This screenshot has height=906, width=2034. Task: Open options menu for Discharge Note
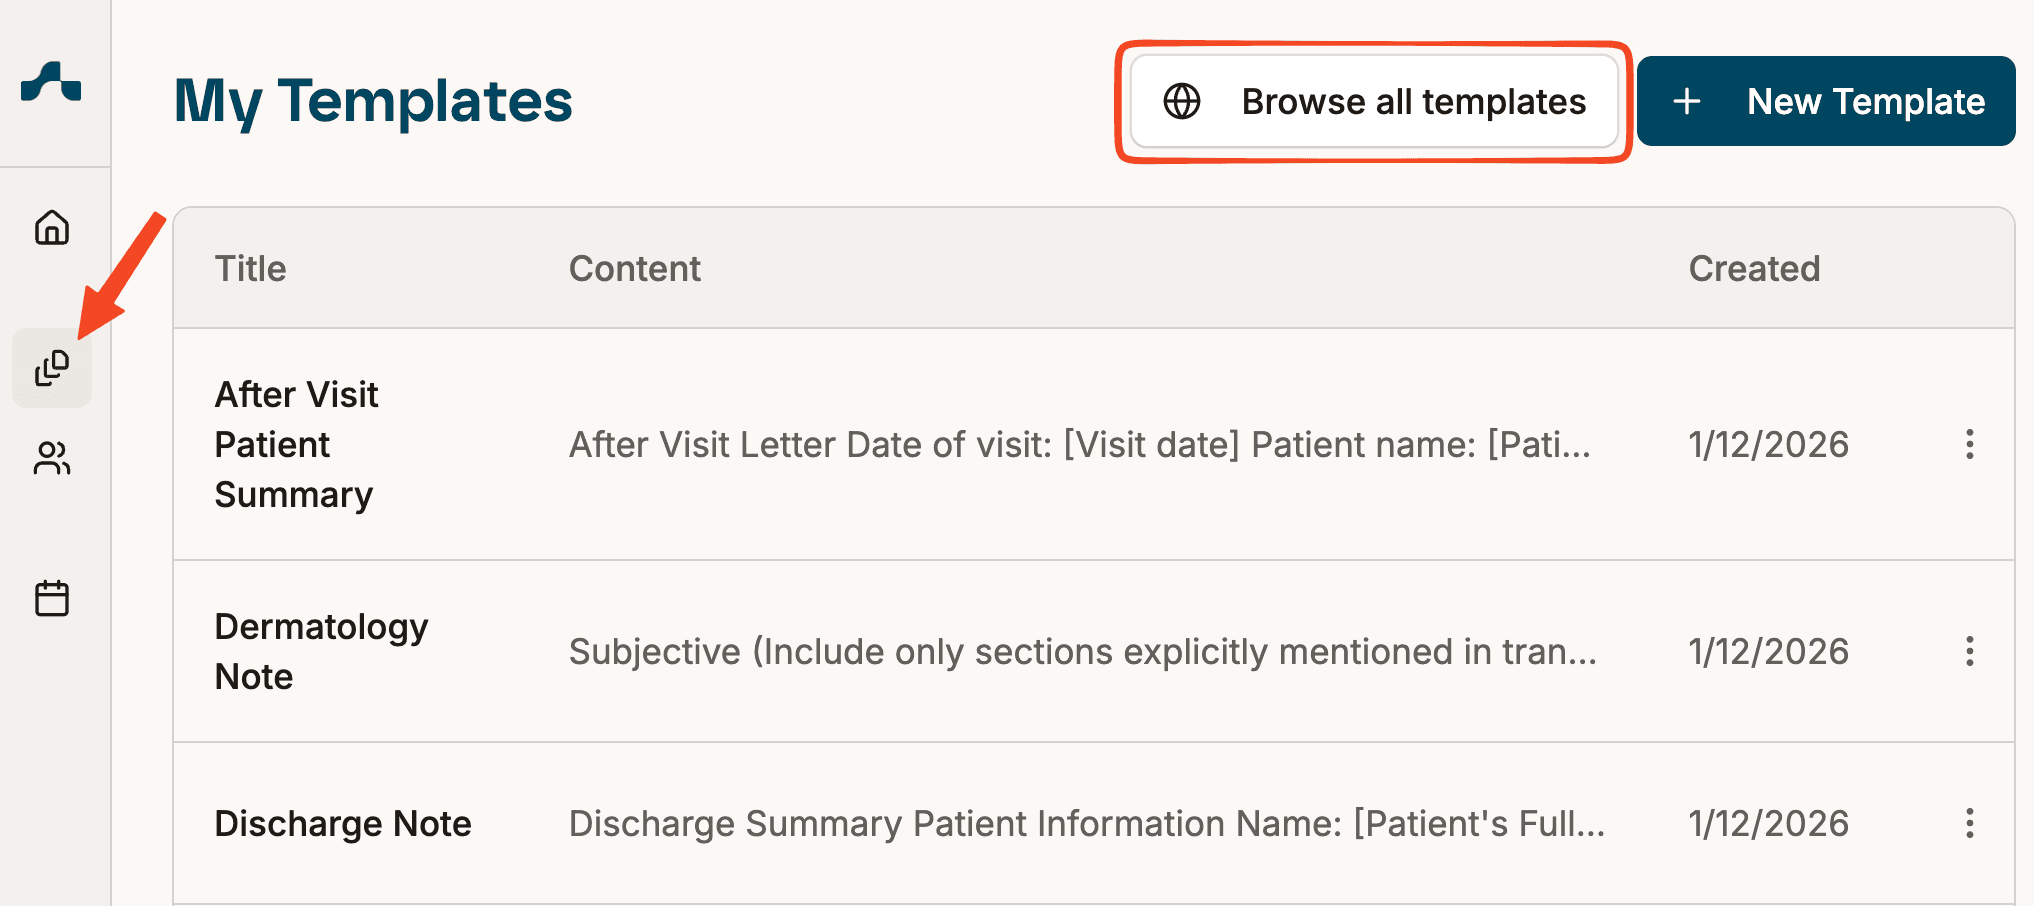1969,823
